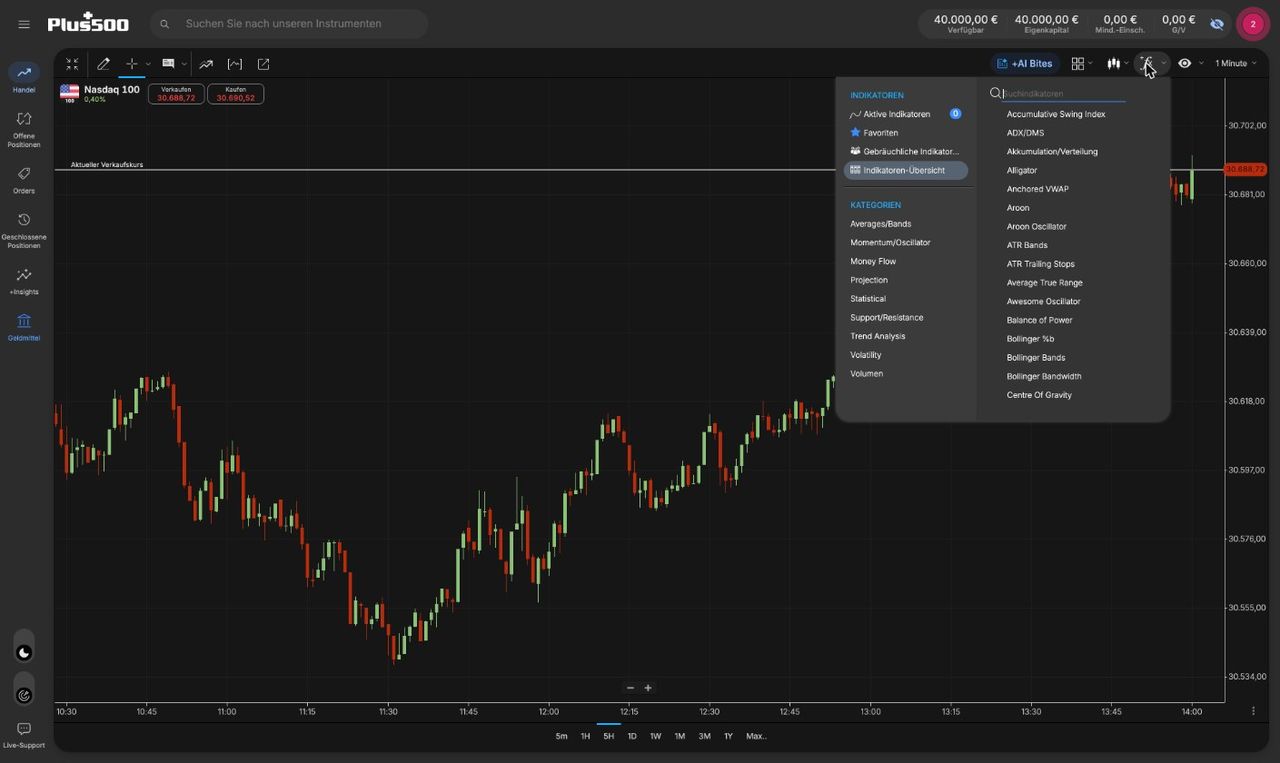Click the instrument search bar
1280x763 pixels.
(x=289, y=24)
